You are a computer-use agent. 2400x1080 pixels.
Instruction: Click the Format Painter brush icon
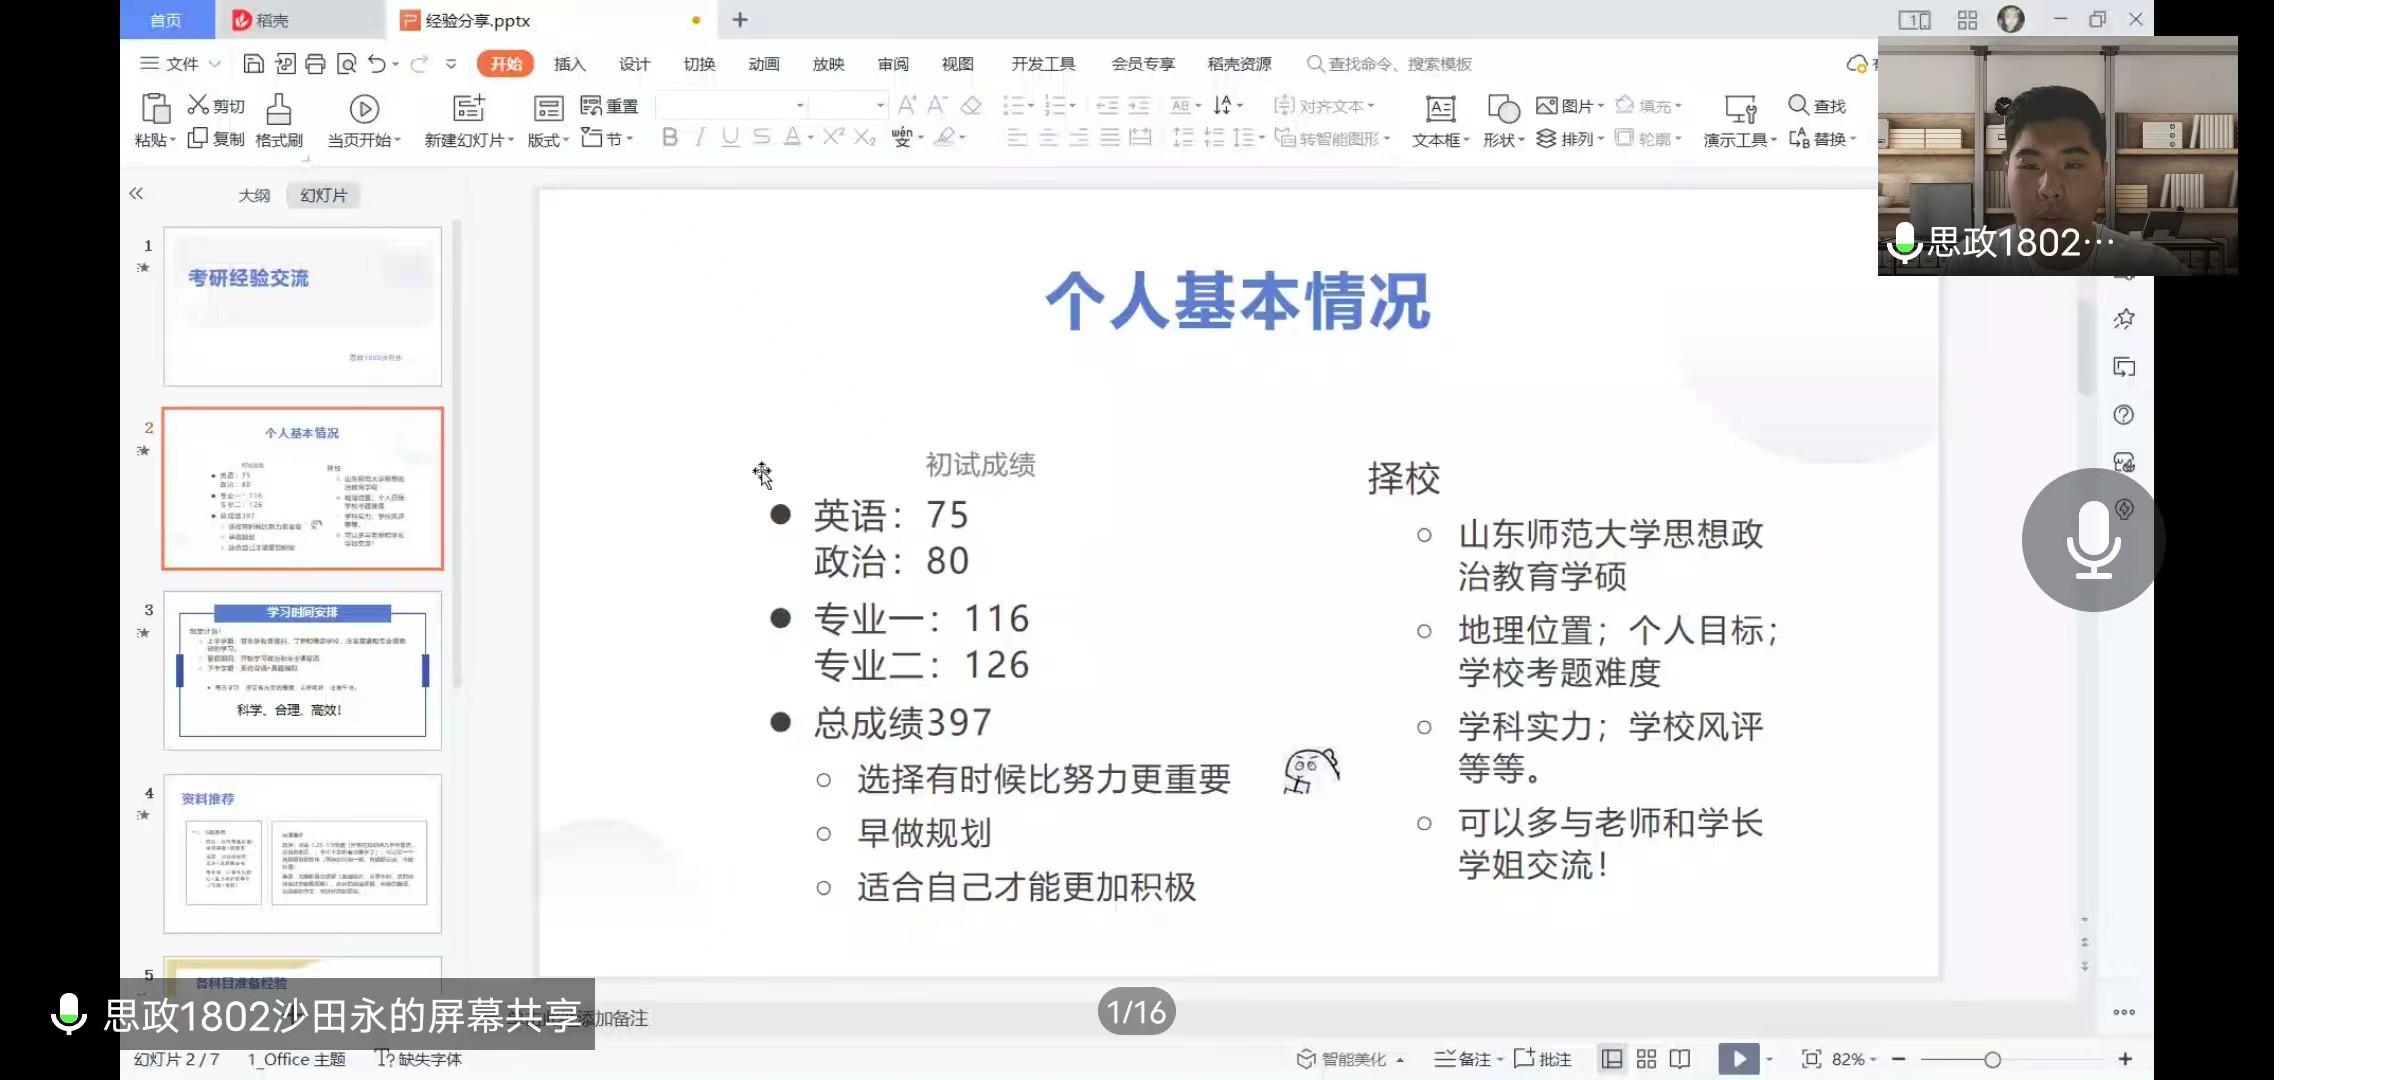click(279, 108)
